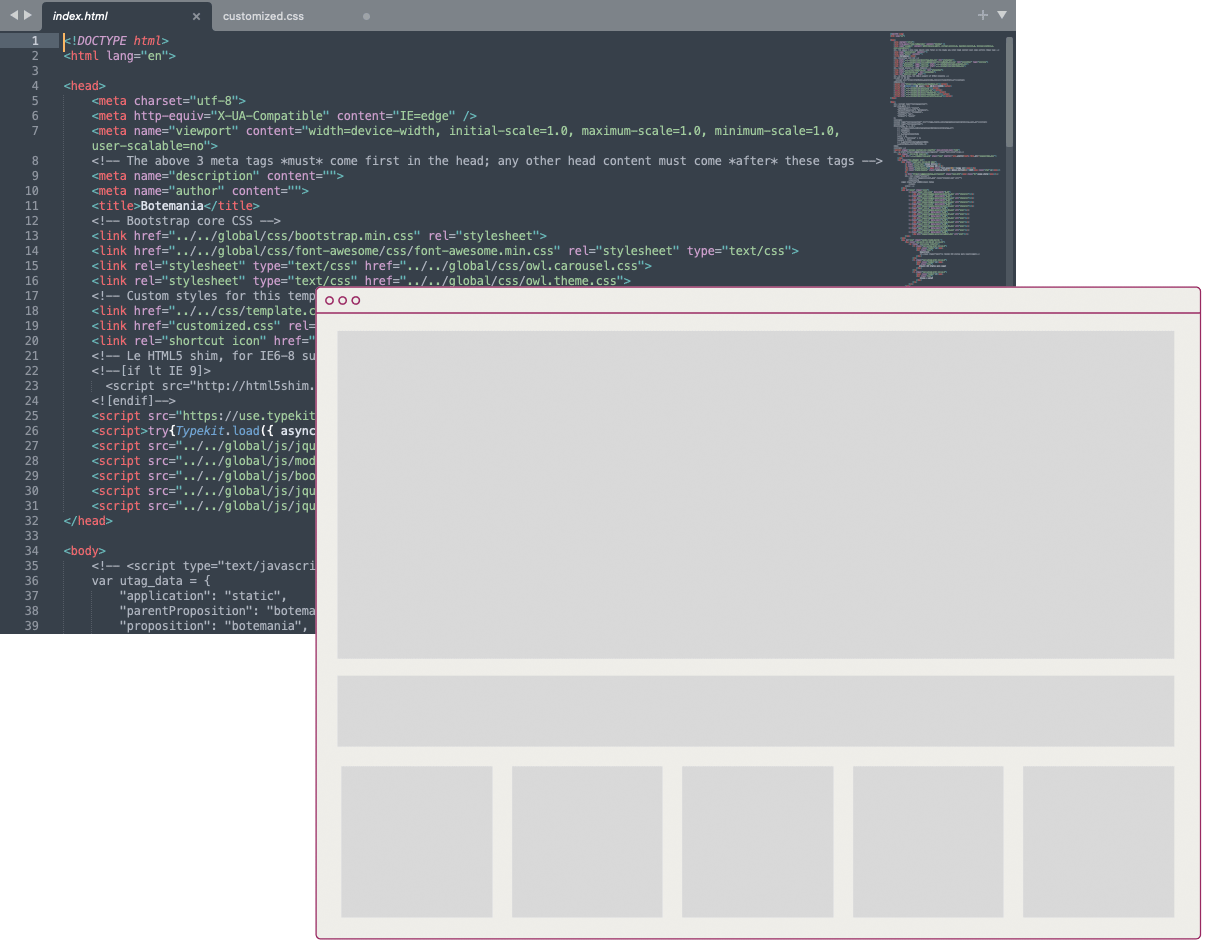Click the closing head tag
This screenshot has height=943, width=1206.
88,521
